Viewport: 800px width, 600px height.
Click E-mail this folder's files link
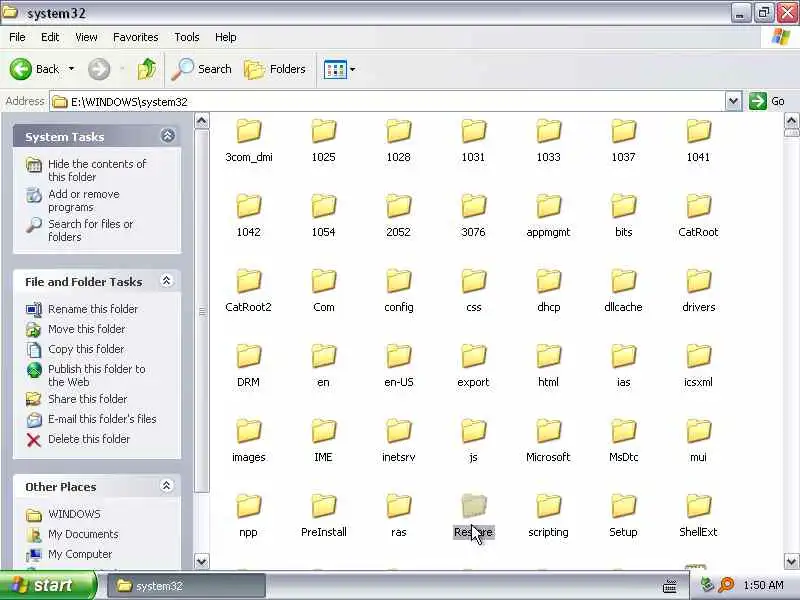click(x=102, y=419)
